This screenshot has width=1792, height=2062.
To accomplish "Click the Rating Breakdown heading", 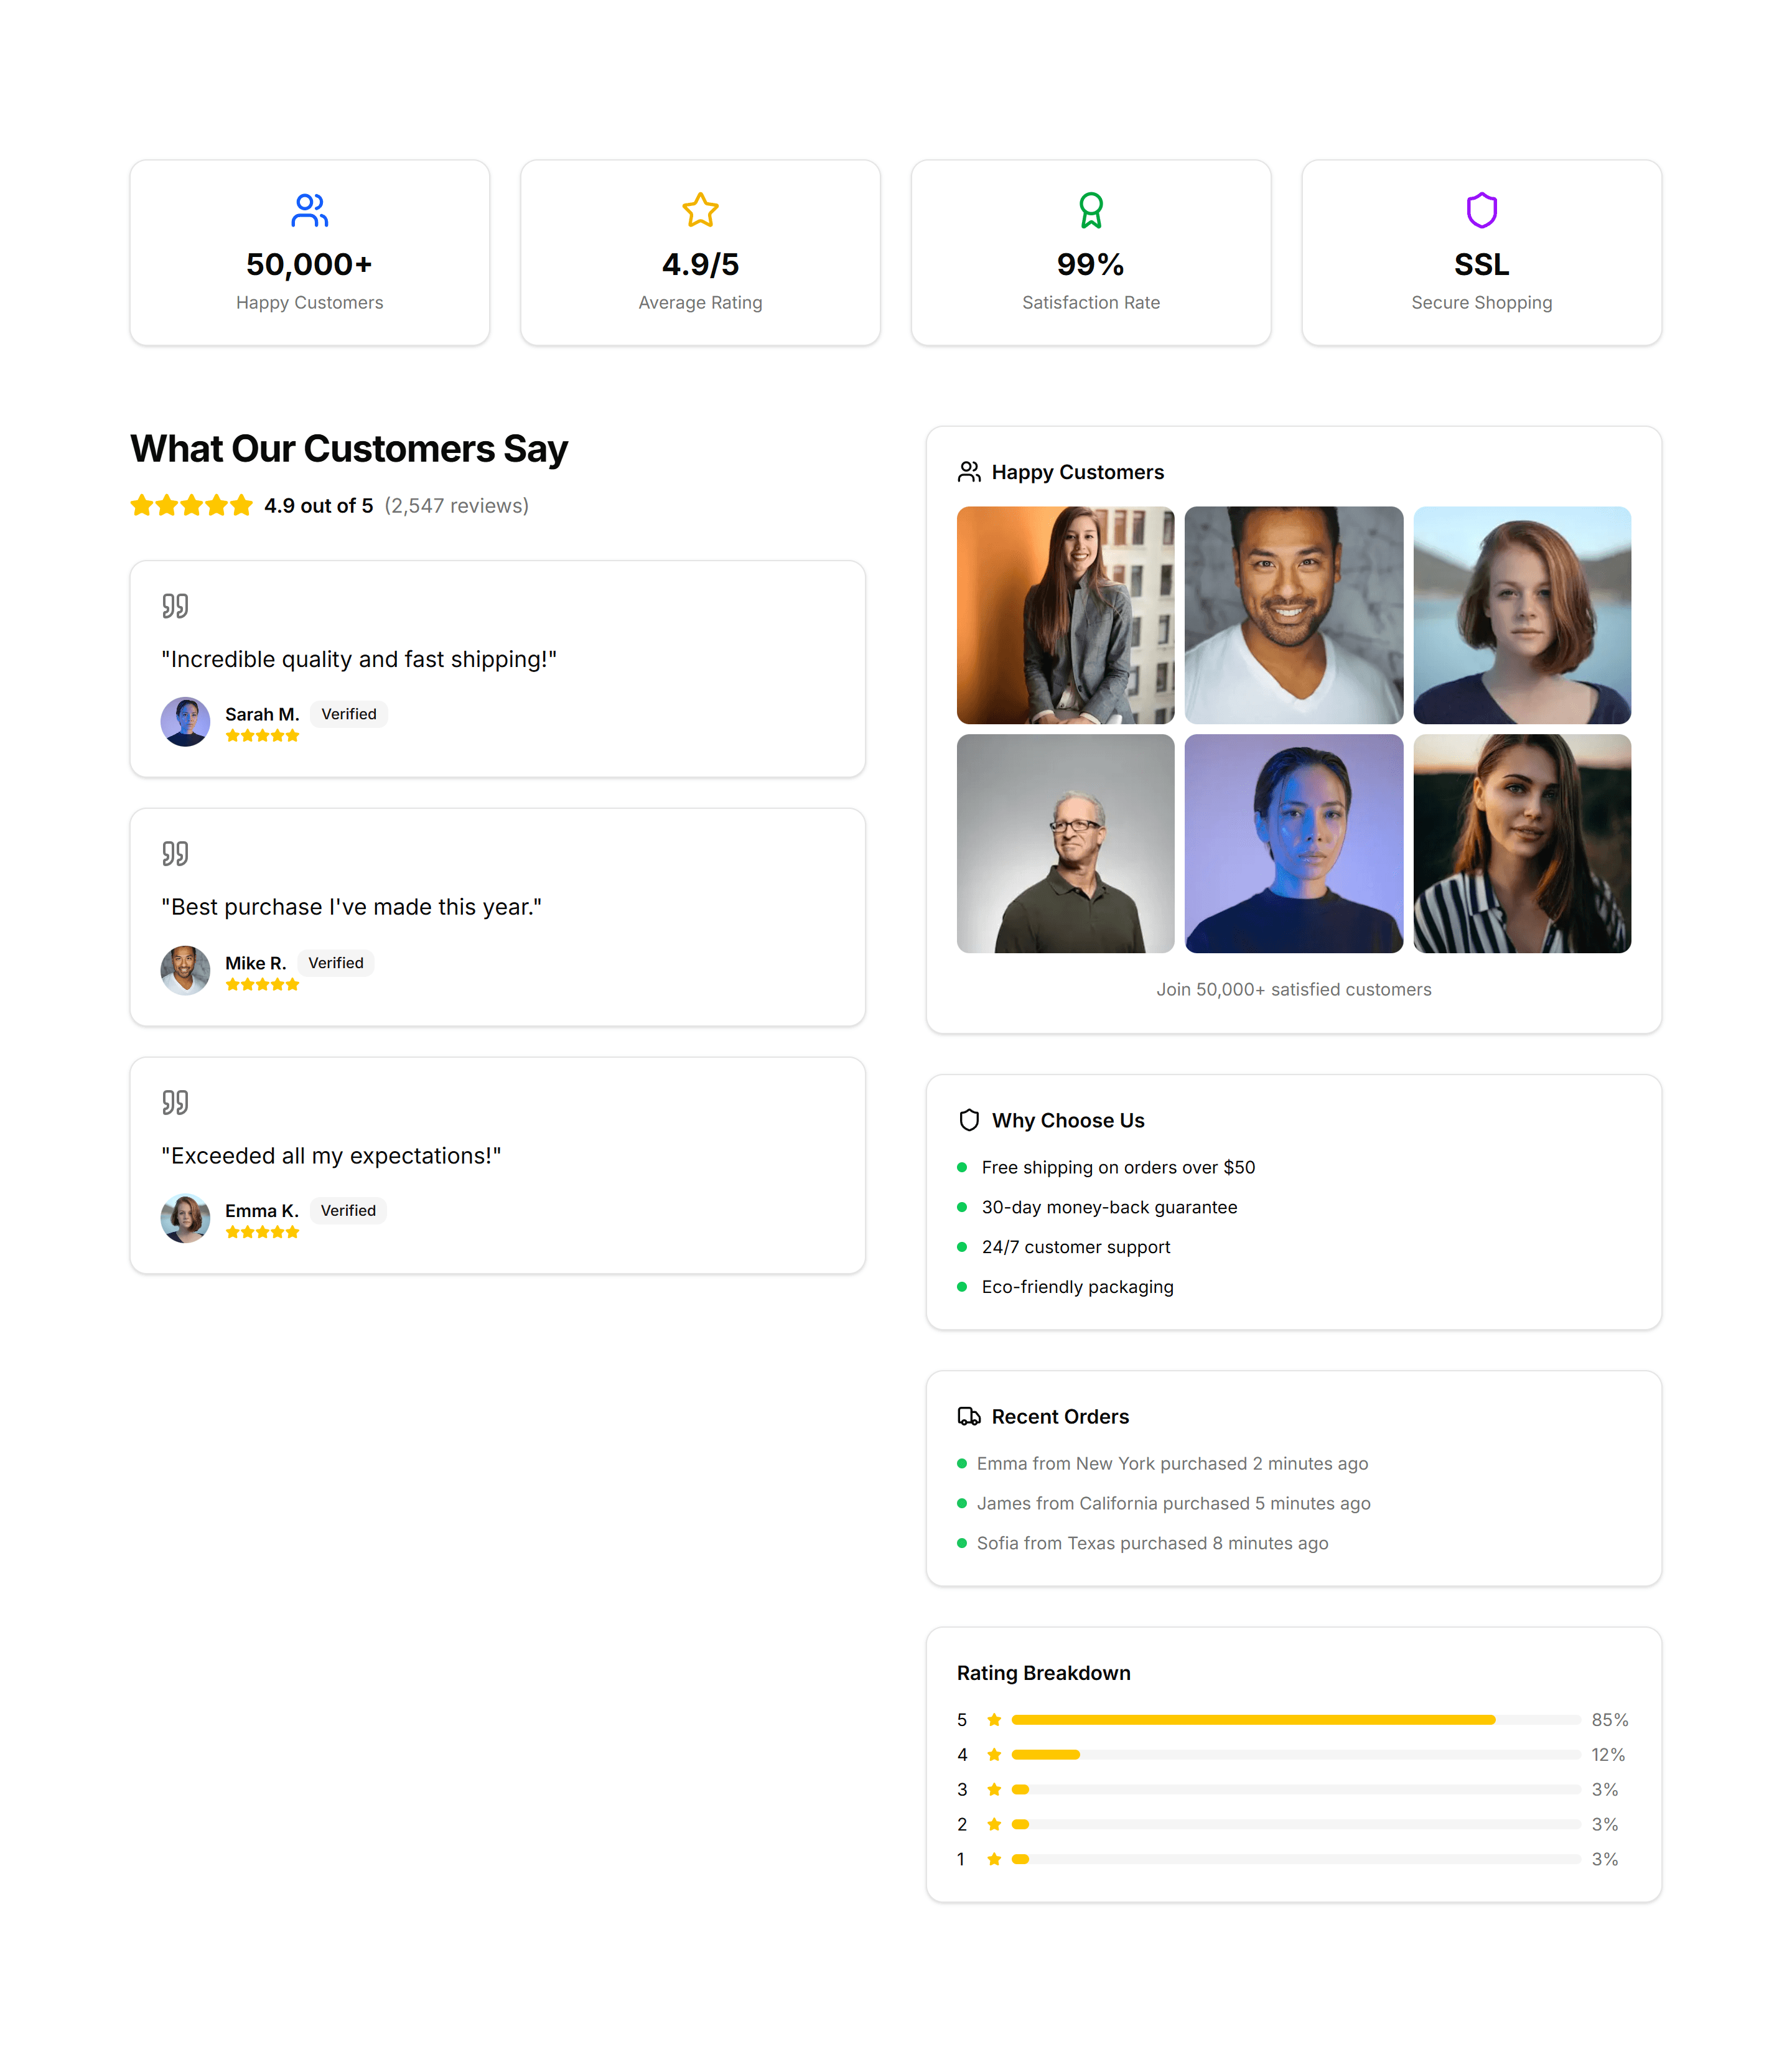I will (x=1043, y=1673).
